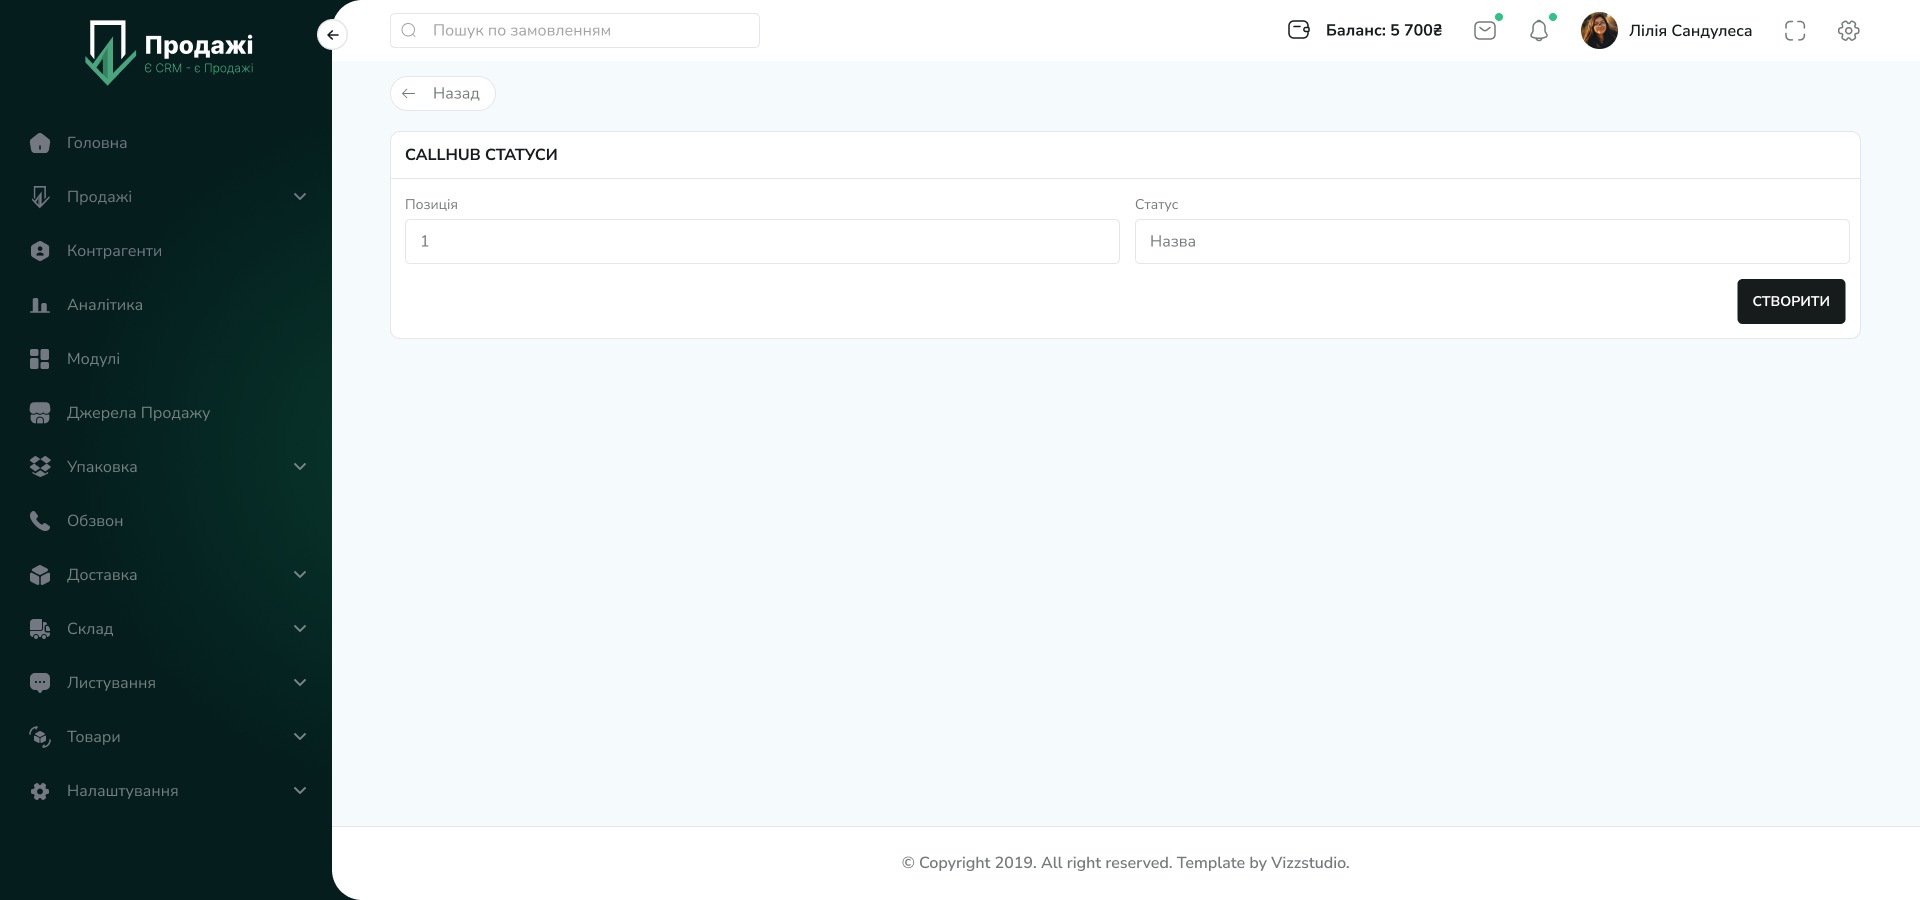Click the Аналітика chart icon
This screenshot has width=1920, height=900.
click(x=40, y=305)
